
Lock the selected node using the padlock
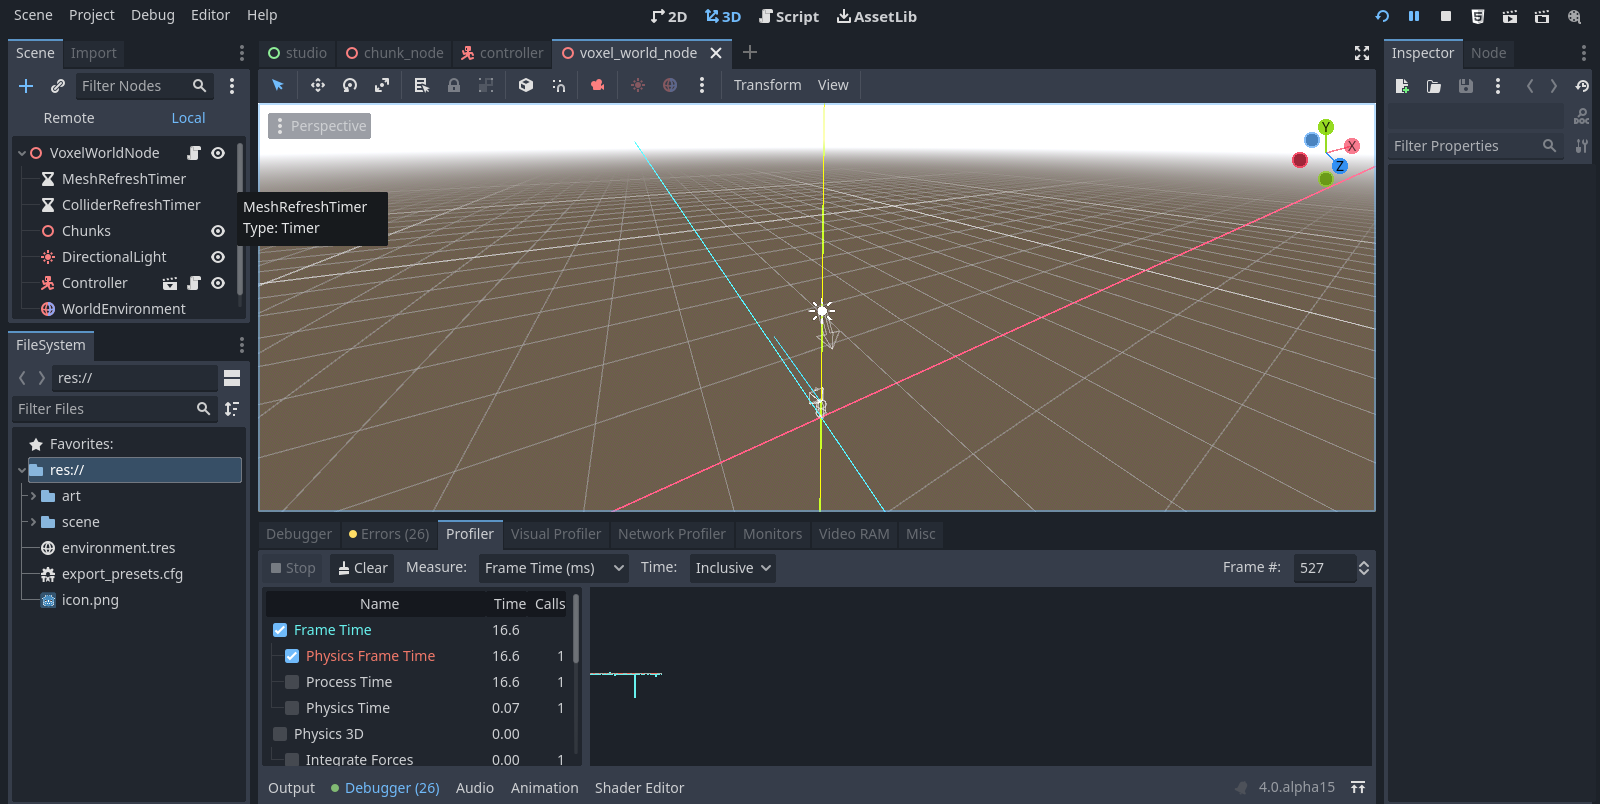click(454, 85)
